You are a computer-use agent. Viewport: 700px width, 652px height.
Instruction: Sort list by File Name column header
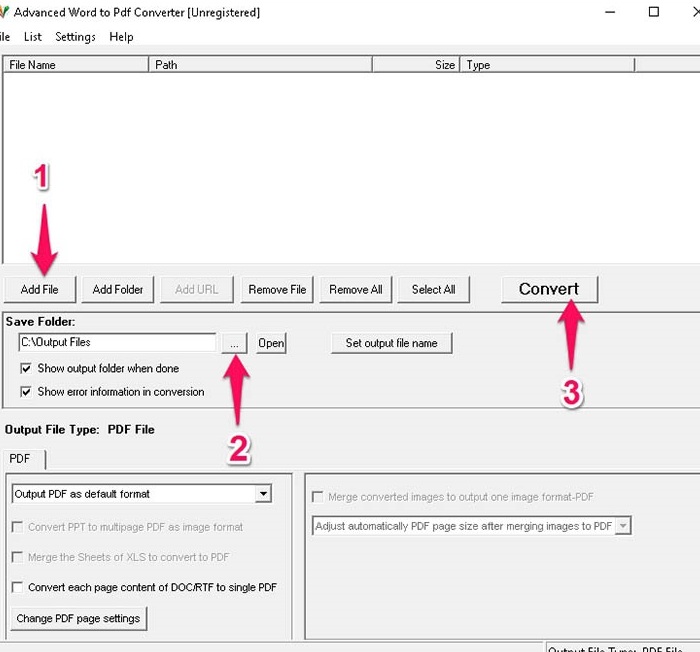point(76,65)
